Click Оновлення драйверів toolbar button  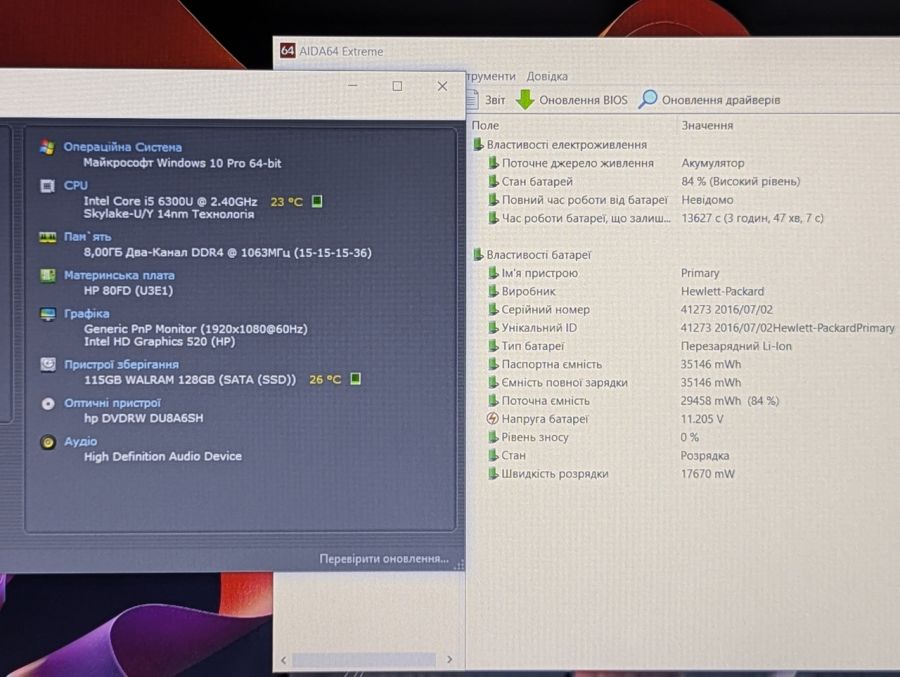tap(709, 99)
